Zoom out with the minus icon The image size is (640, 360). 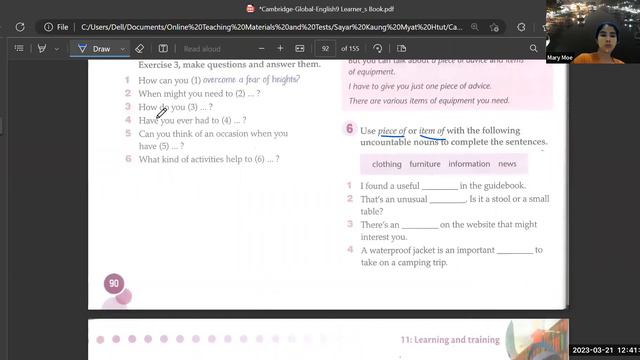[x=261, y=49]
